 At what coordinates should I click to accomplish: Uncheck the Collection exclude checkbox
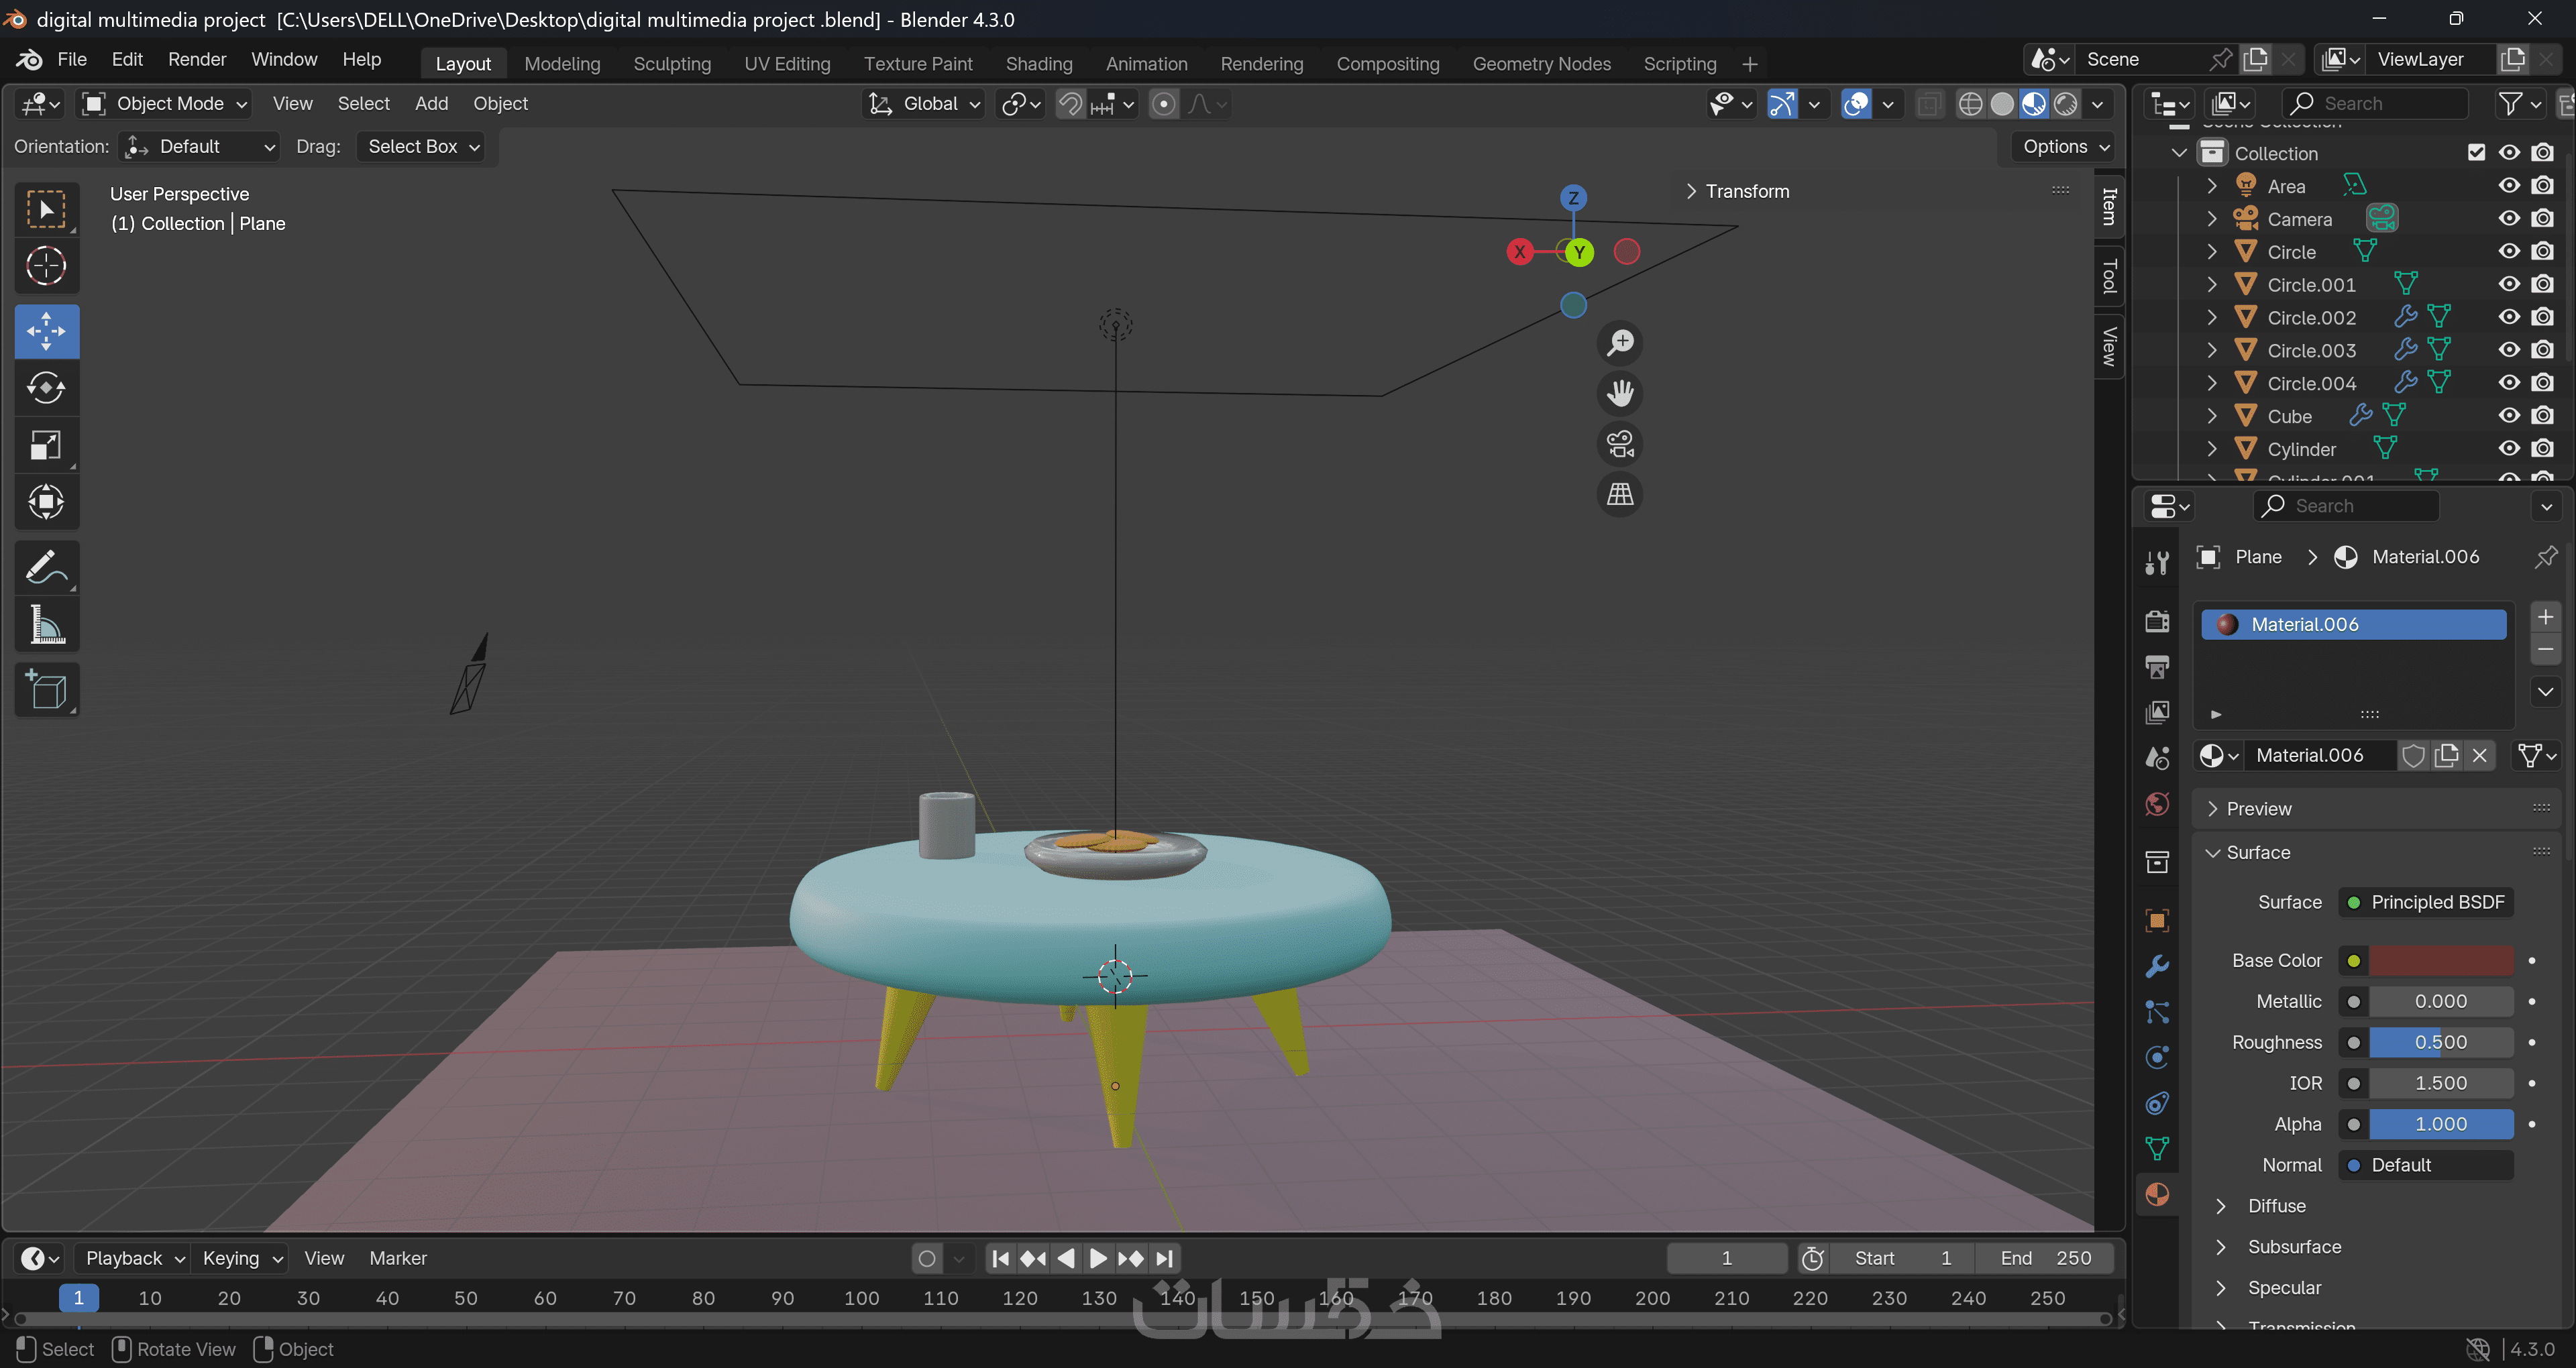point(2476,153)
